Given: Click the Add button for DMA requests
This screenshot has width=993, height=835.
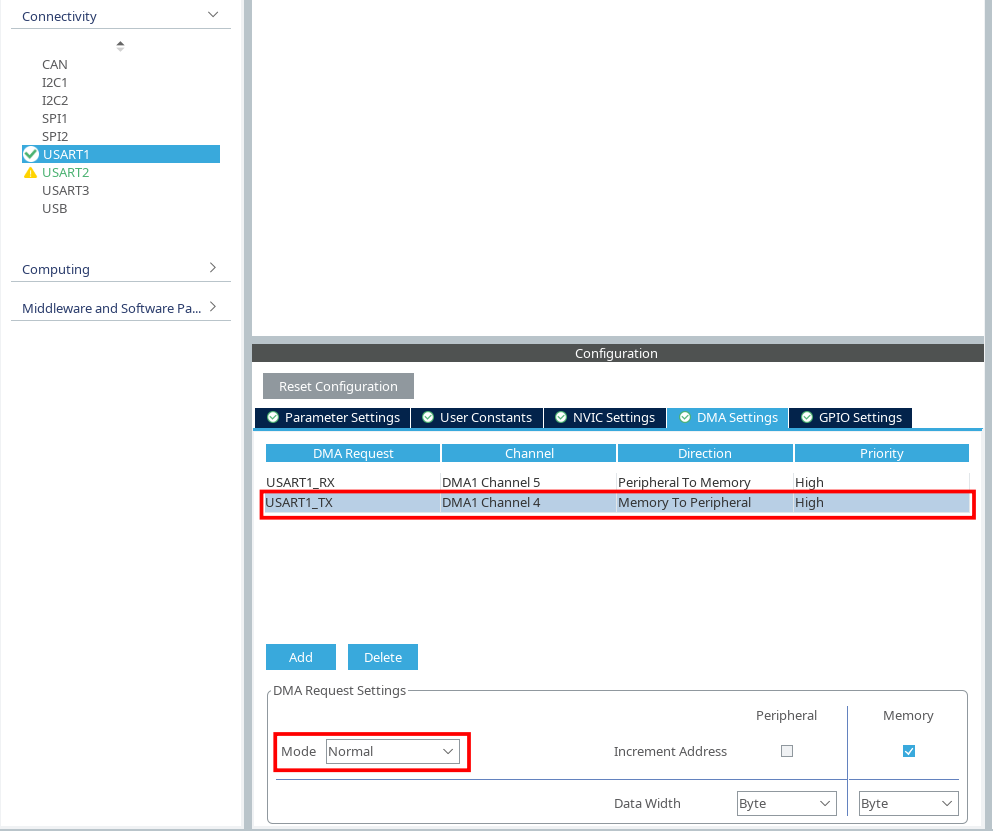Looking at the screenshot, I should click(300, 657).
